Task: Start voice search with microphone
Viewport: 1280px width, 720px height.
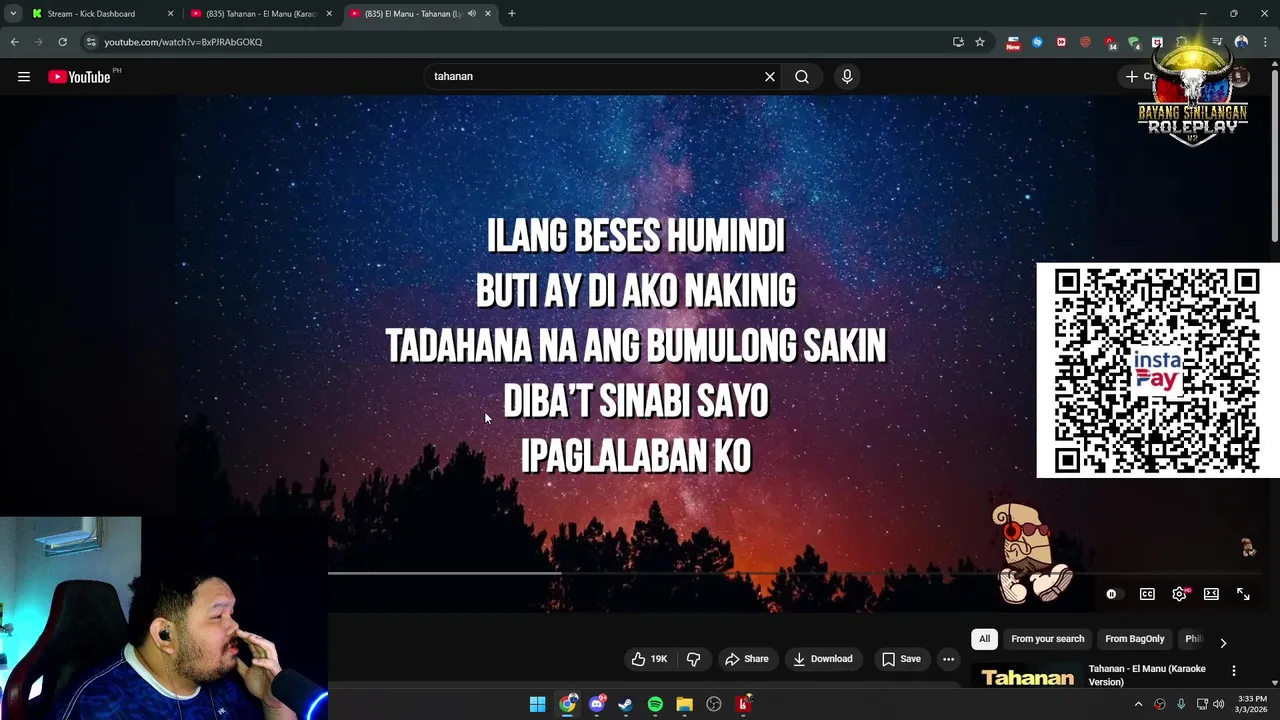Action: coord(847,76)
